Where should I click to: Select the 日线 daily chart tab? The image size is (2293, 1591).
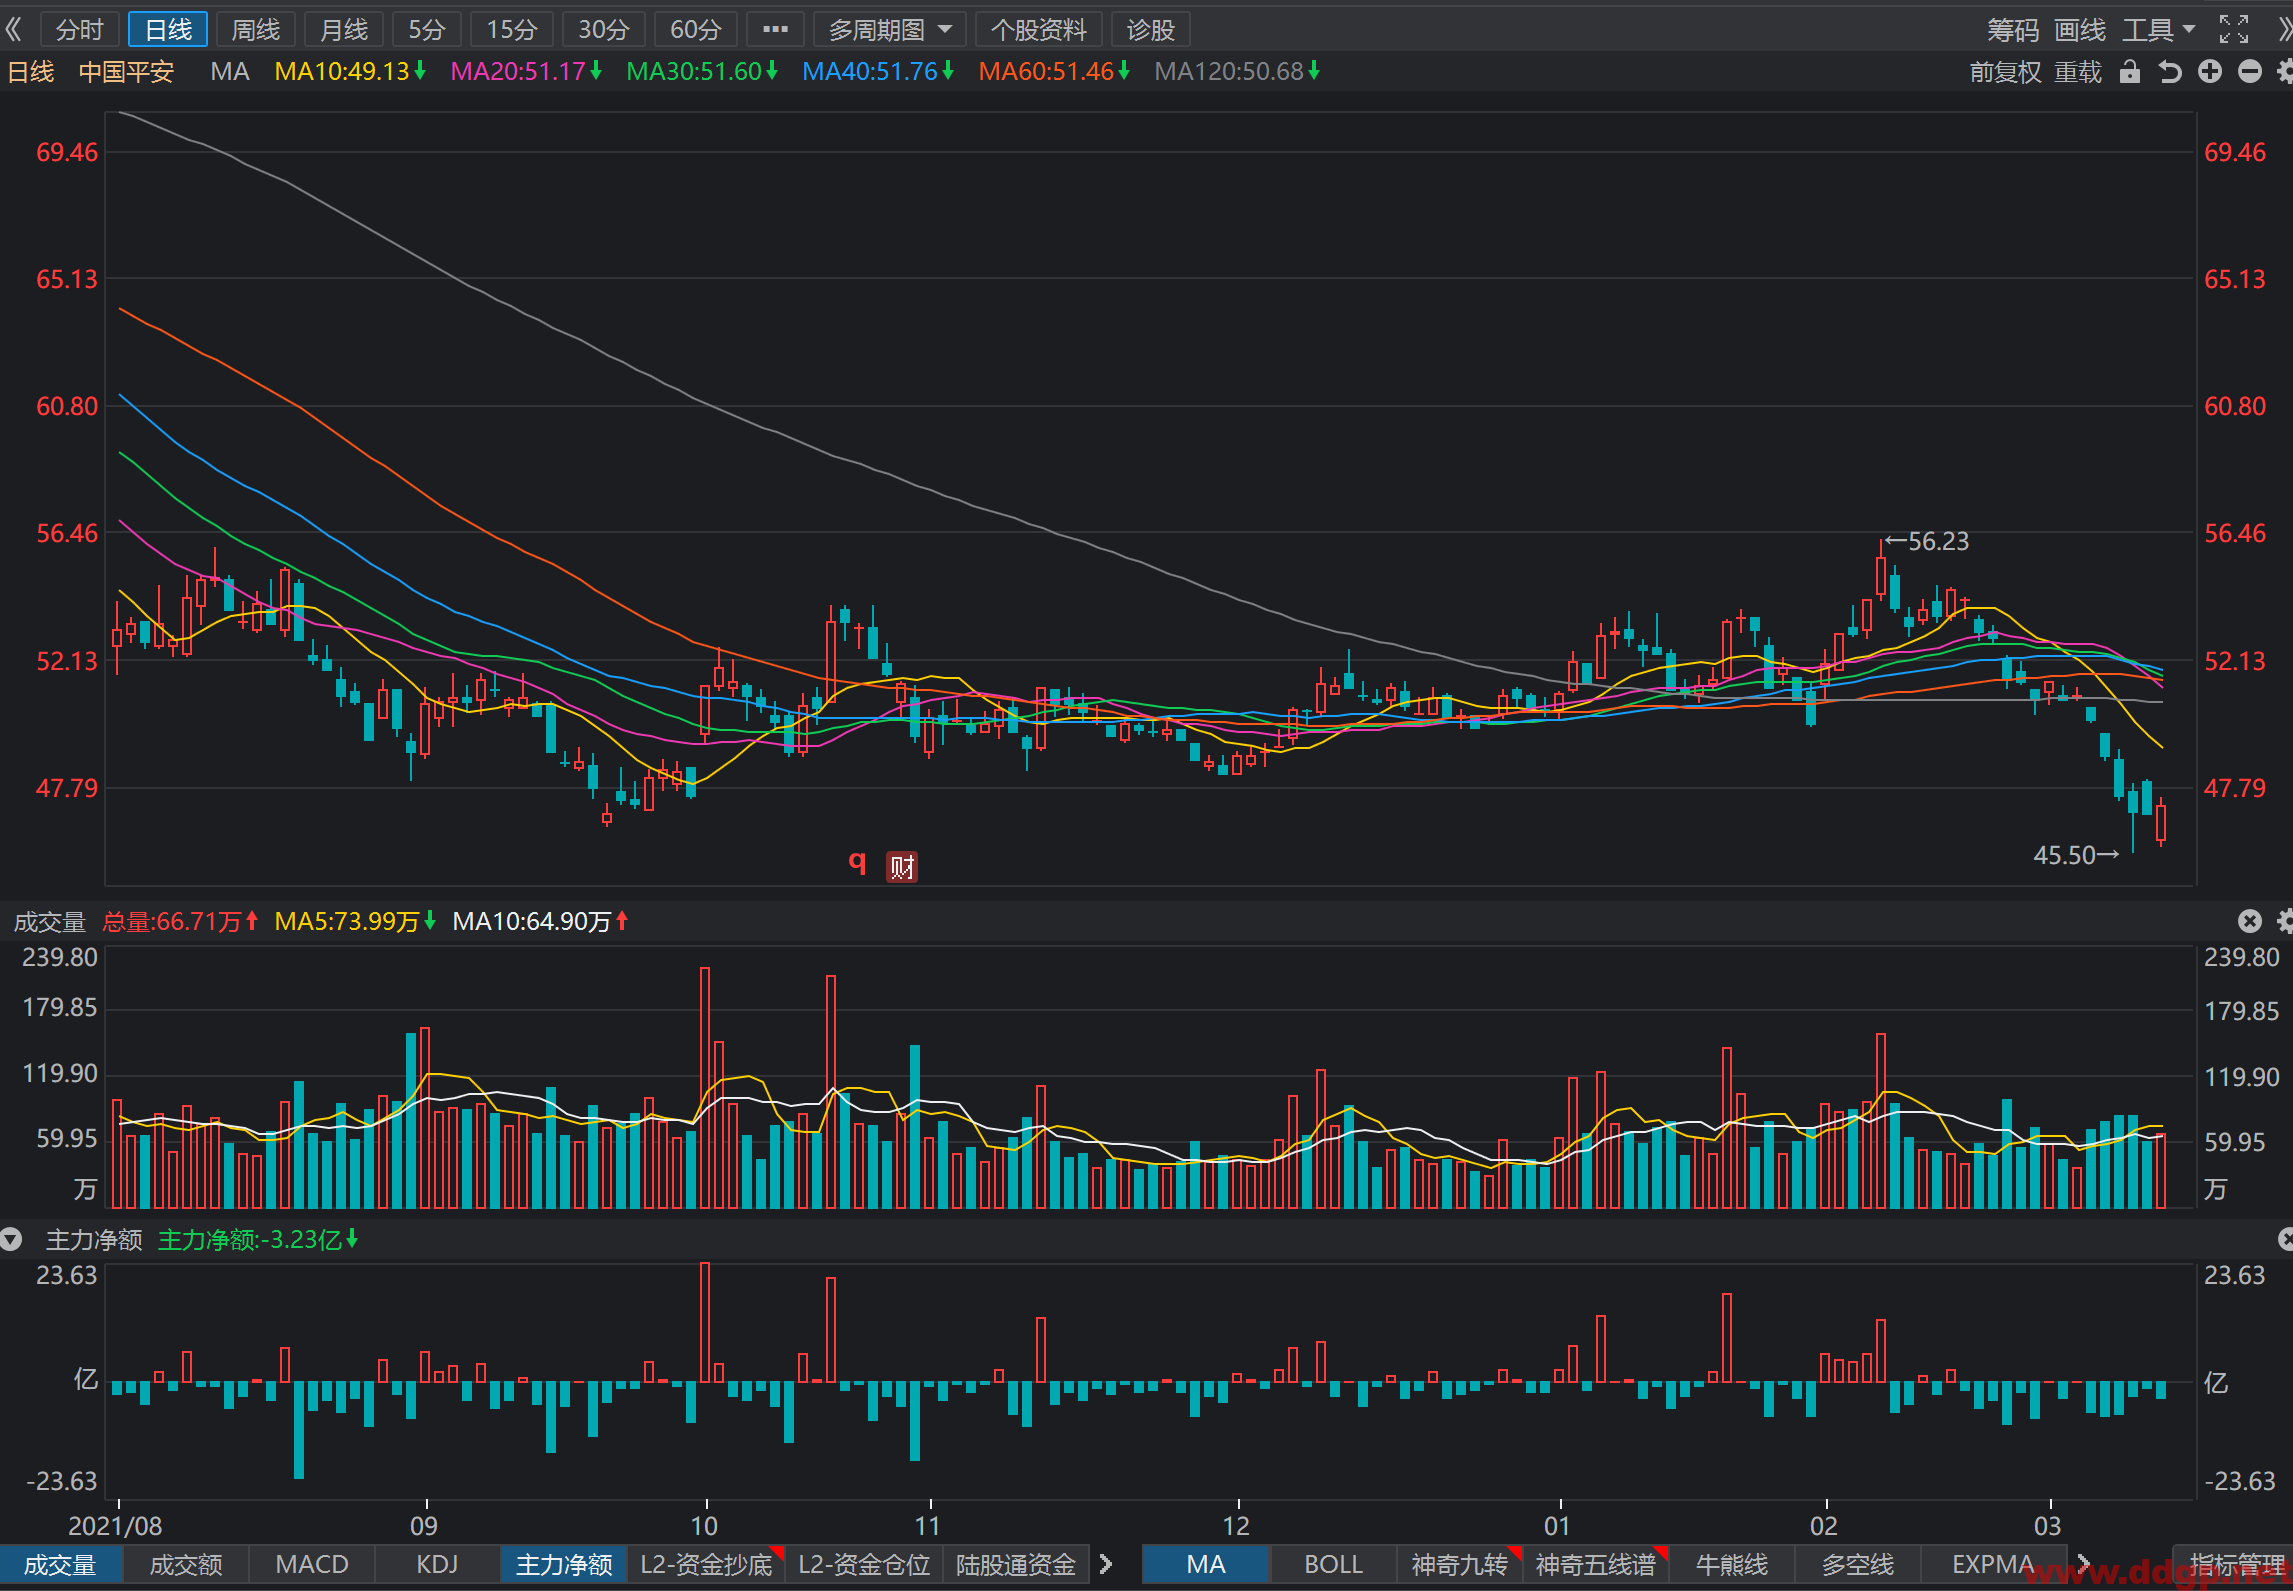168,30
